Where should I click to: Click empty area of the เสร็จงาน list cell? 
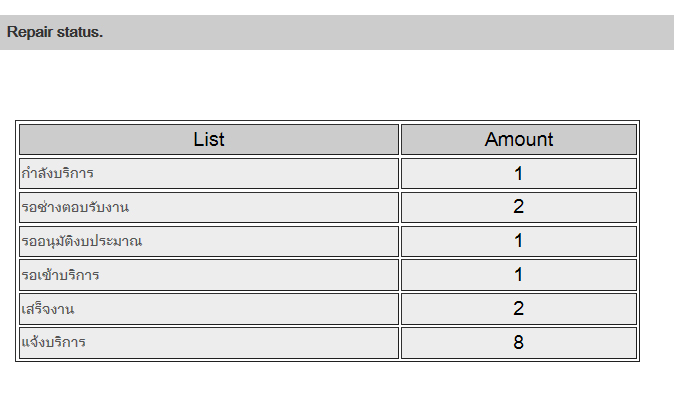point(236,309)
